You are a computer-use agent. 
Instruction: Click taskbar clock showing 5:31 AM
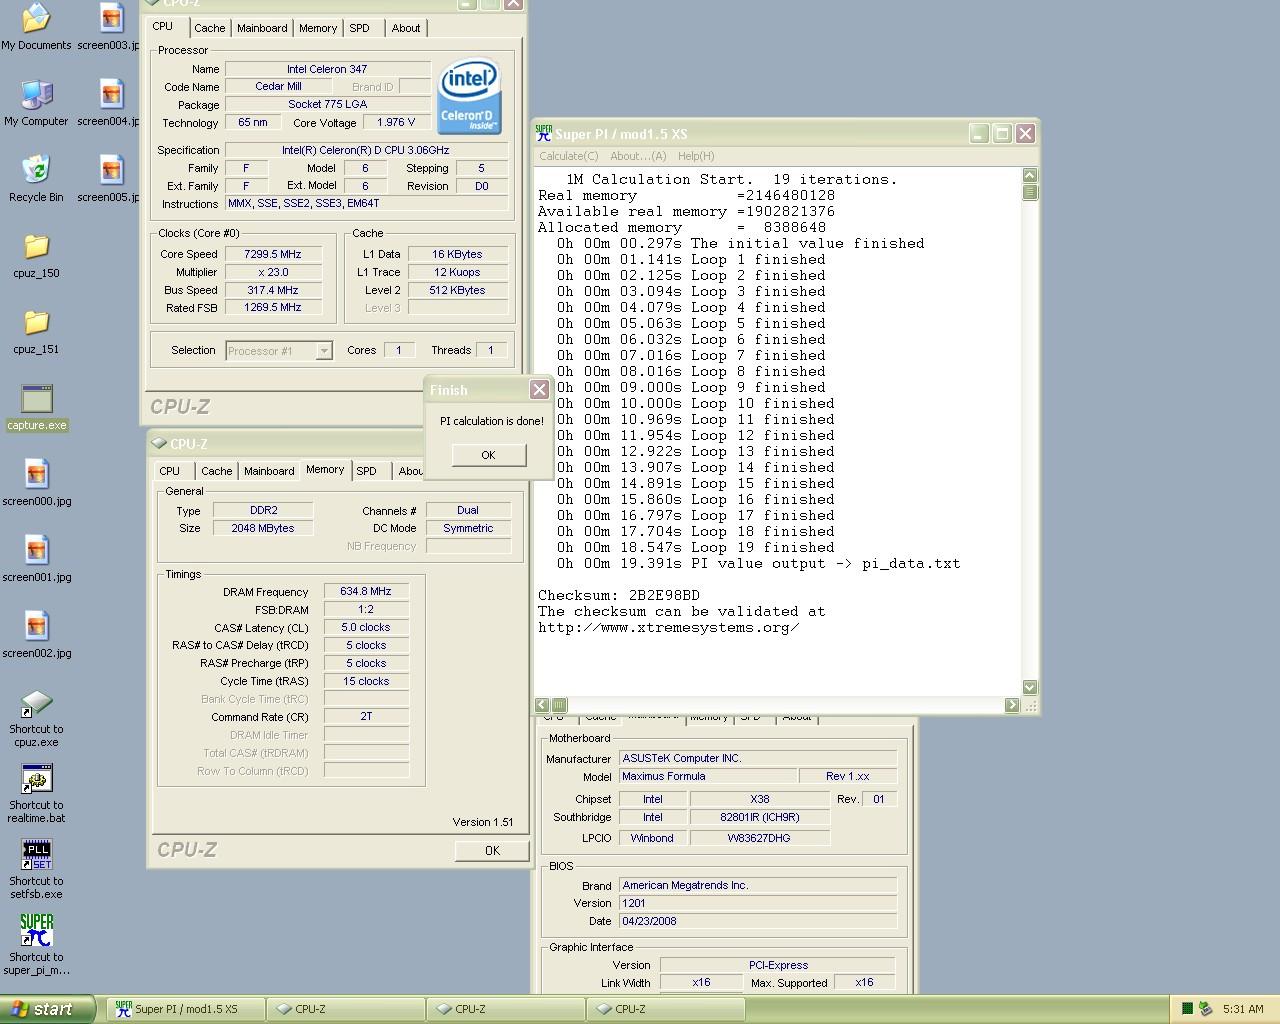click(x=1243, y=1009)
